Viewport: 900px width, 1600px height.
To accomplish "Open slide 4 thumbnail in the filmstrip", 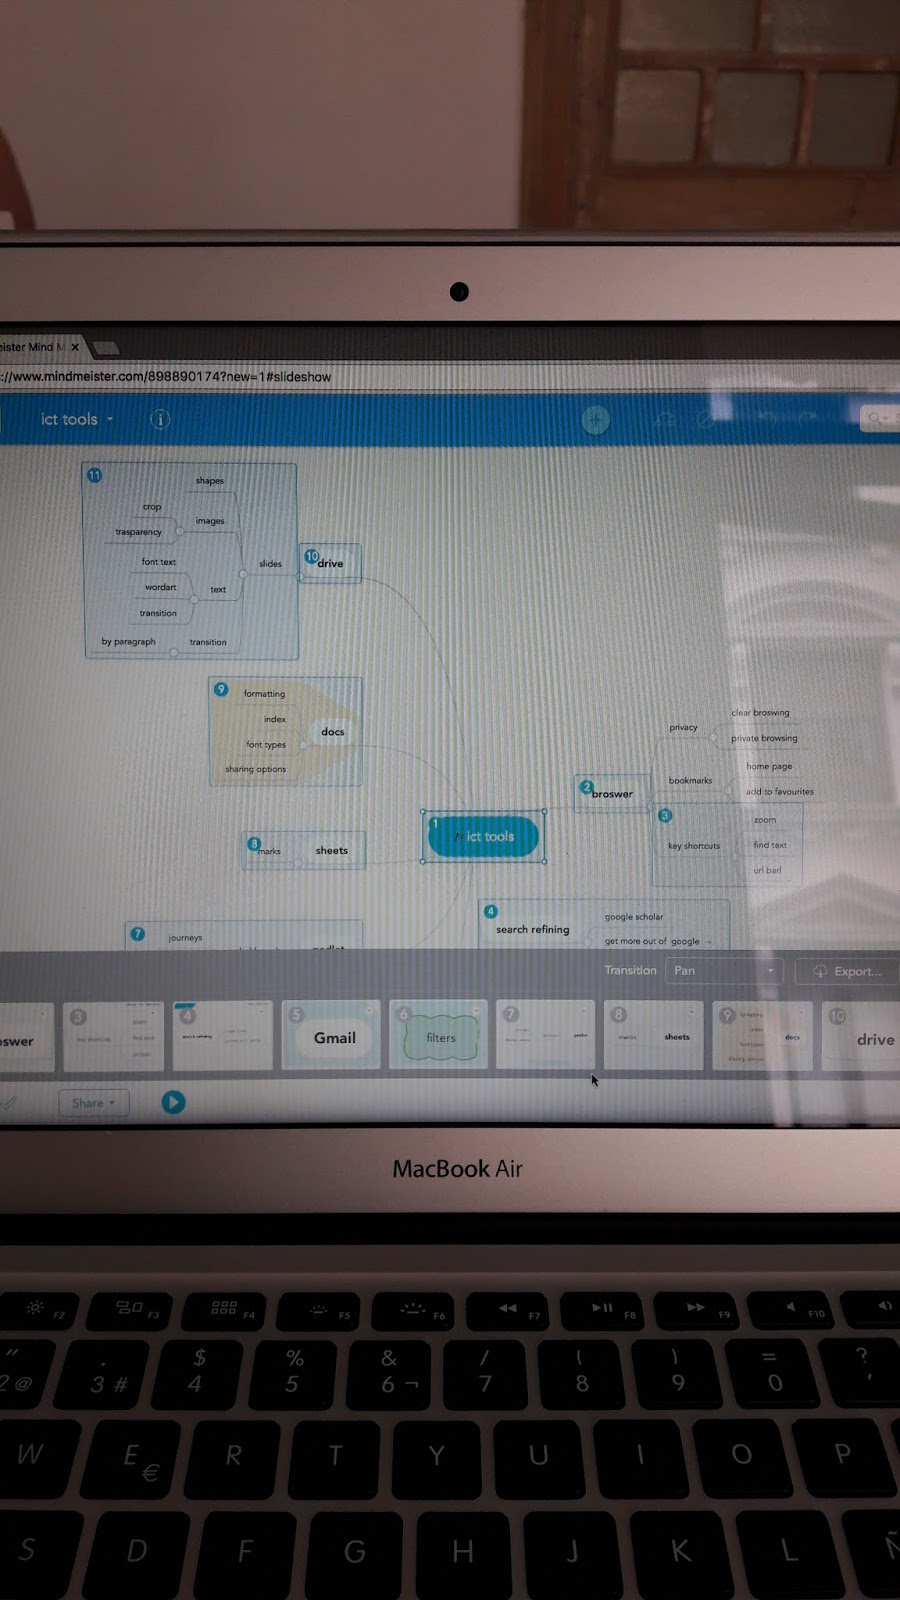I will (x=223, y=1036).
